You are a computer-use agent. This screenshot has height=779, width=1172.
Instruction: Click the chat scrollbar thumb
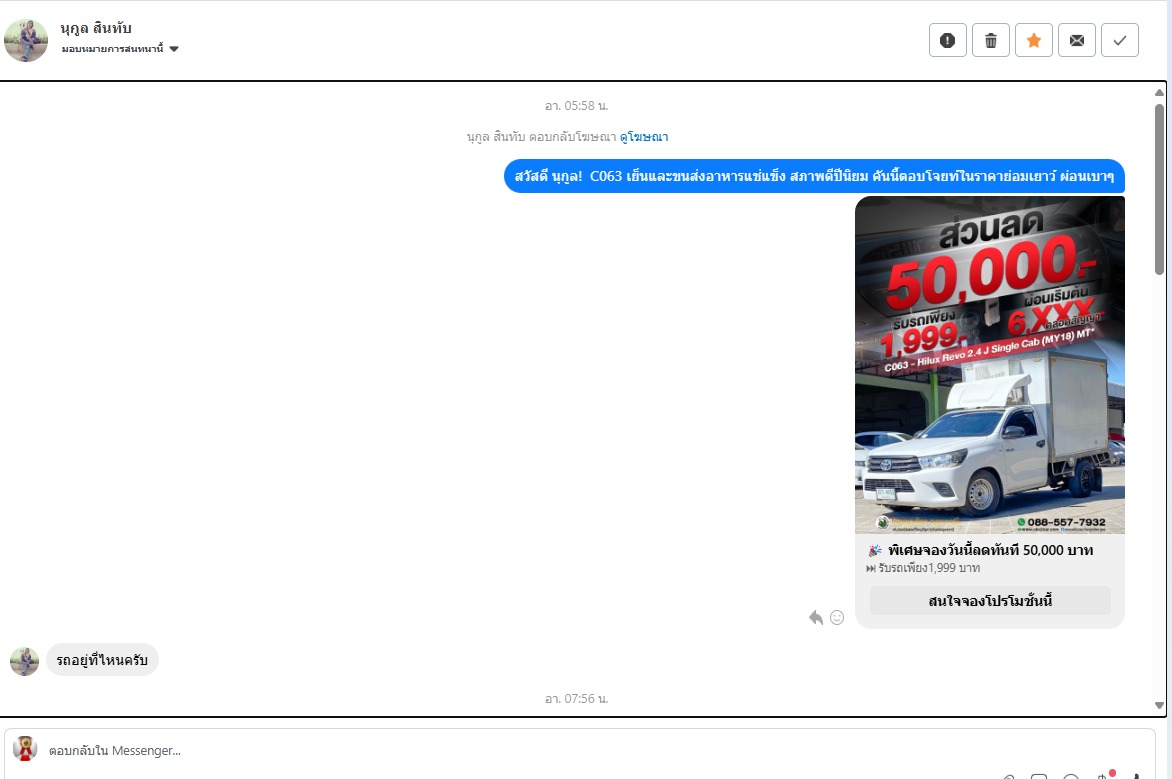pyautogui.click(x=1159, y=189)
